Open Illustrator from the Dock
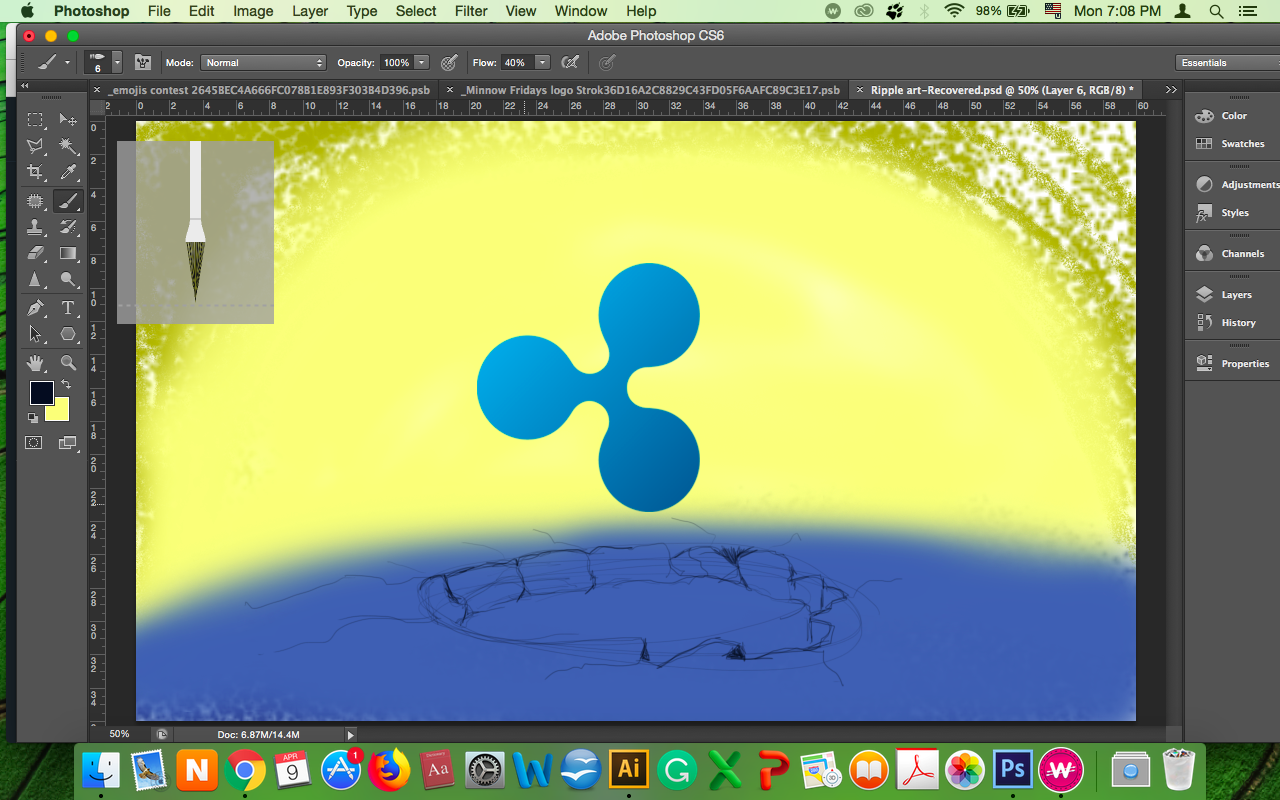The height and width of the screenshot is (800, 1280). (x=629, y=769)
